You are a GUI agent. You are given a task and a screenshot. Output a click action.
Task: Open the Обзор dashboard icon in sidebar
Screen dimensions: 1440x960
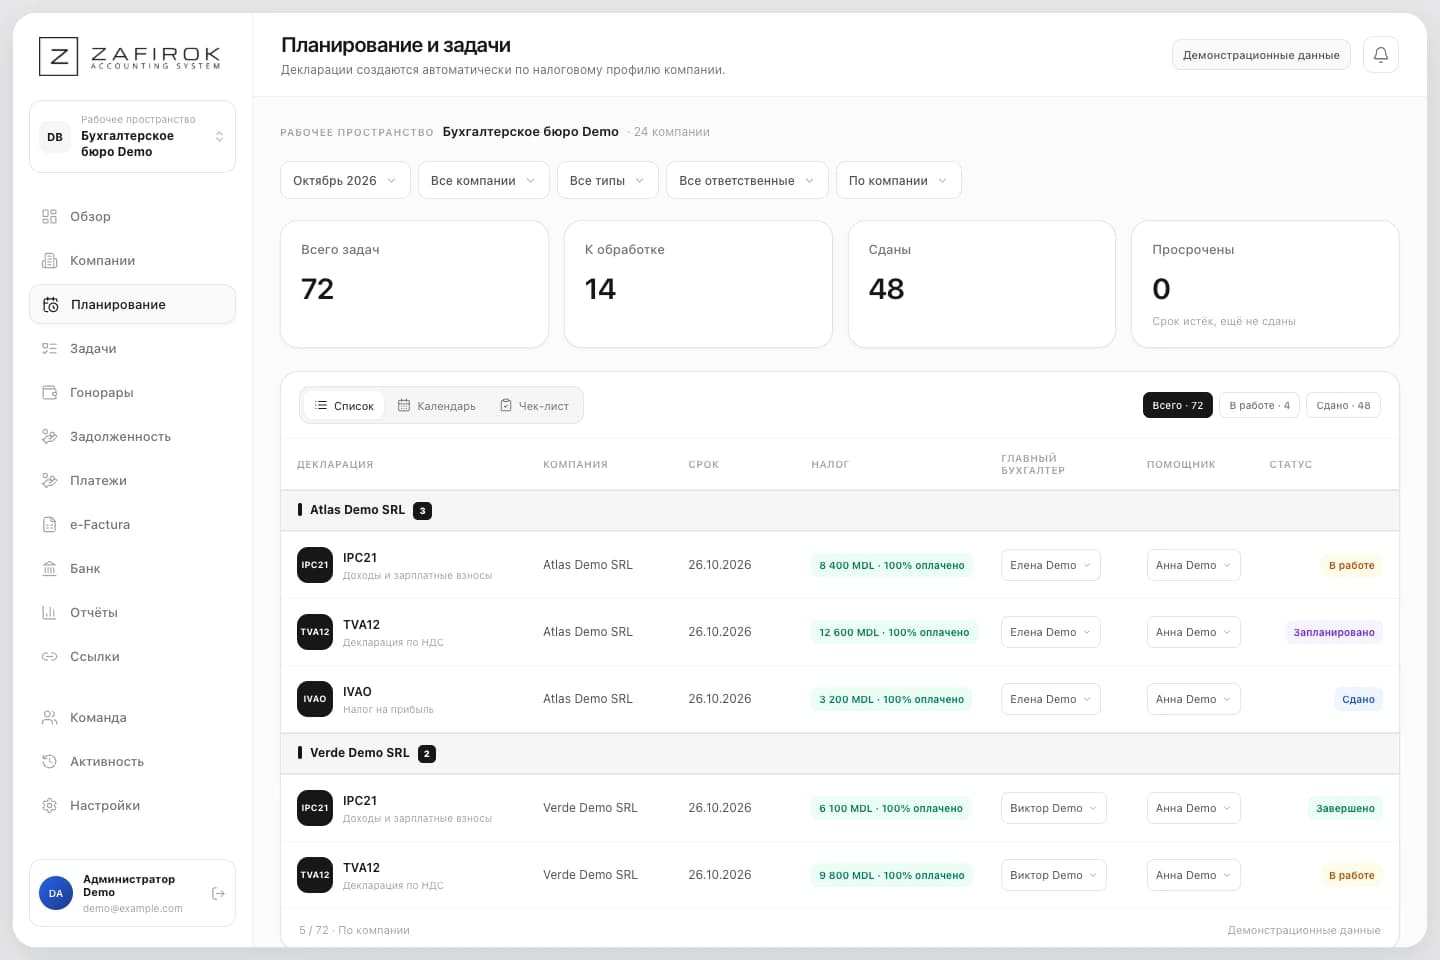49,216
